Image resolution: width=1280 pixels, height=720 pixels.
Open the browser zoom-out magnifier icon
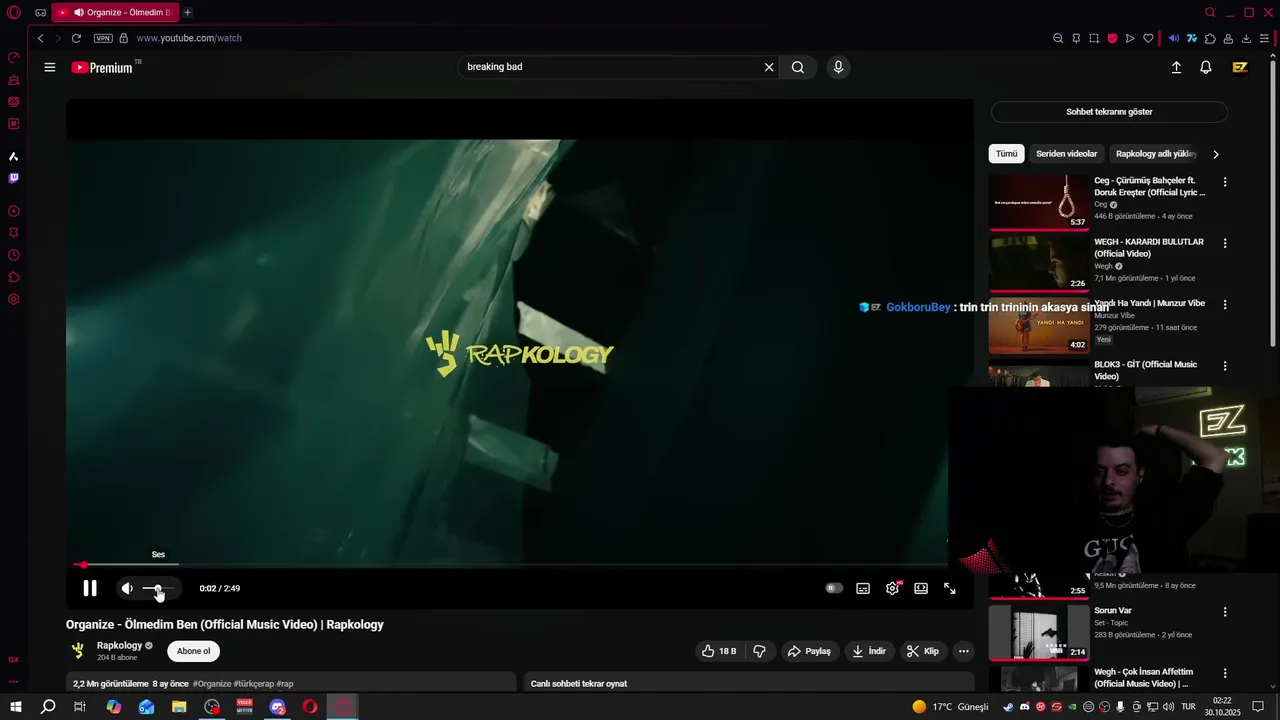pos(1058,38)
